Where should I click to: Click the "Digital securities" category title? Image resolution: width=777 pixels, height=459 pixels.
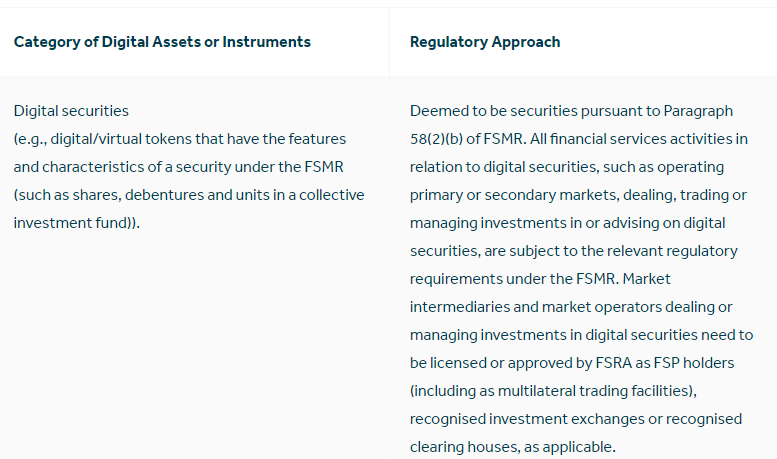pyautogui.click(x=71, y=111)
